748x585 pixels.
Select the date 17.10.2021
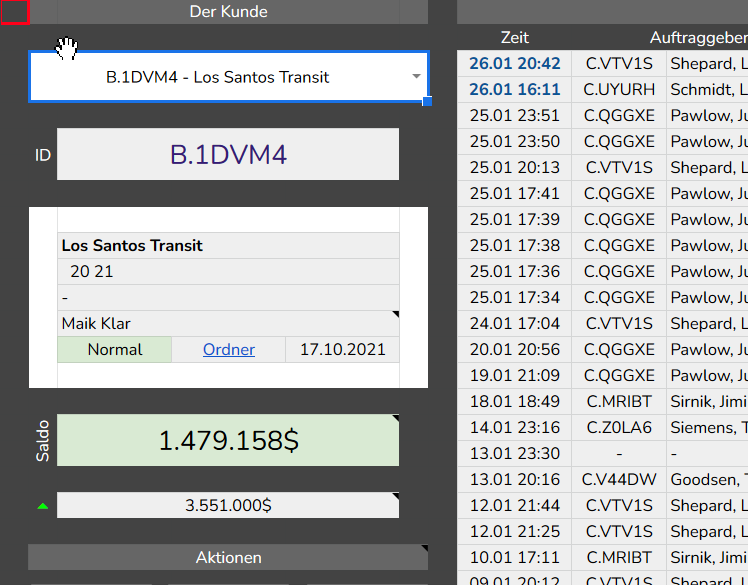point(343,349)
